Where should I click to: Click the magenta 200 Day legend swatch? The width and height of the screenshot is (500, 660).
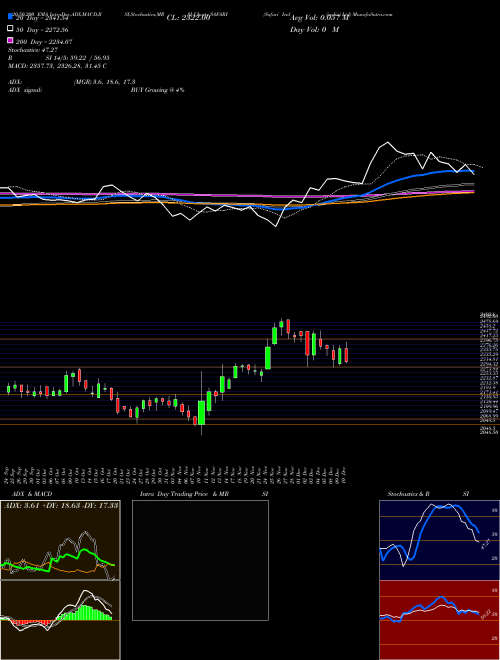[x=11, y=41]
